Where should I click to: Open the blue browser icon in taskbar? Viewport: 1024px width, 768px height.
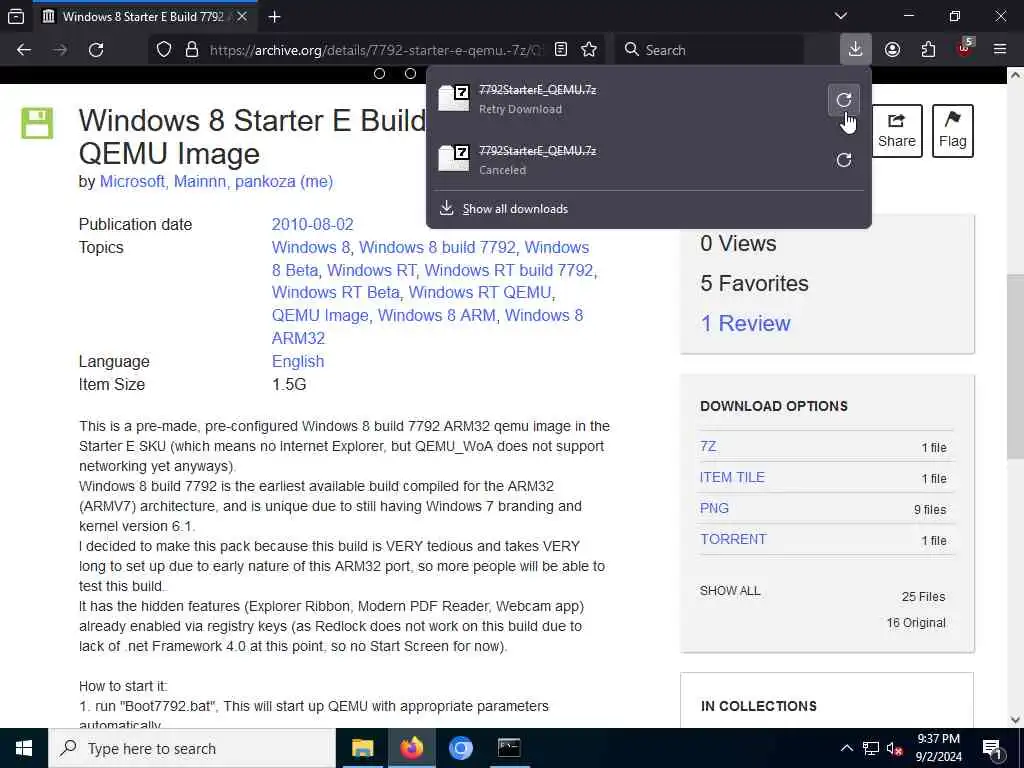tap(460, 748)
